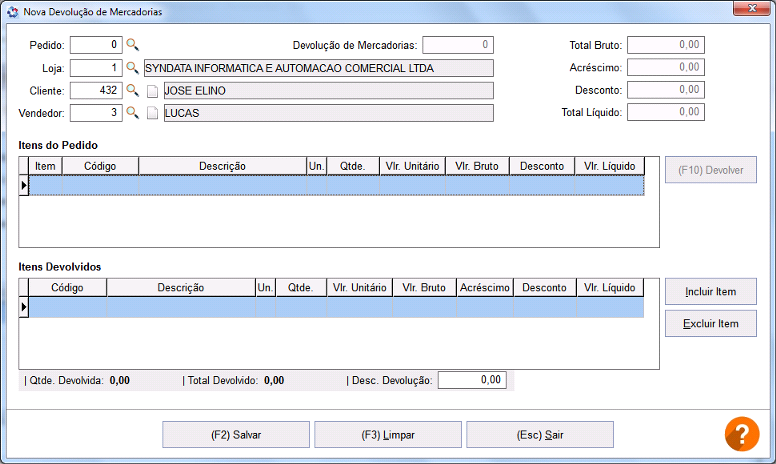Click Un. header in Itens Devolvidos

pyautogui.click(x=266, y=288)
